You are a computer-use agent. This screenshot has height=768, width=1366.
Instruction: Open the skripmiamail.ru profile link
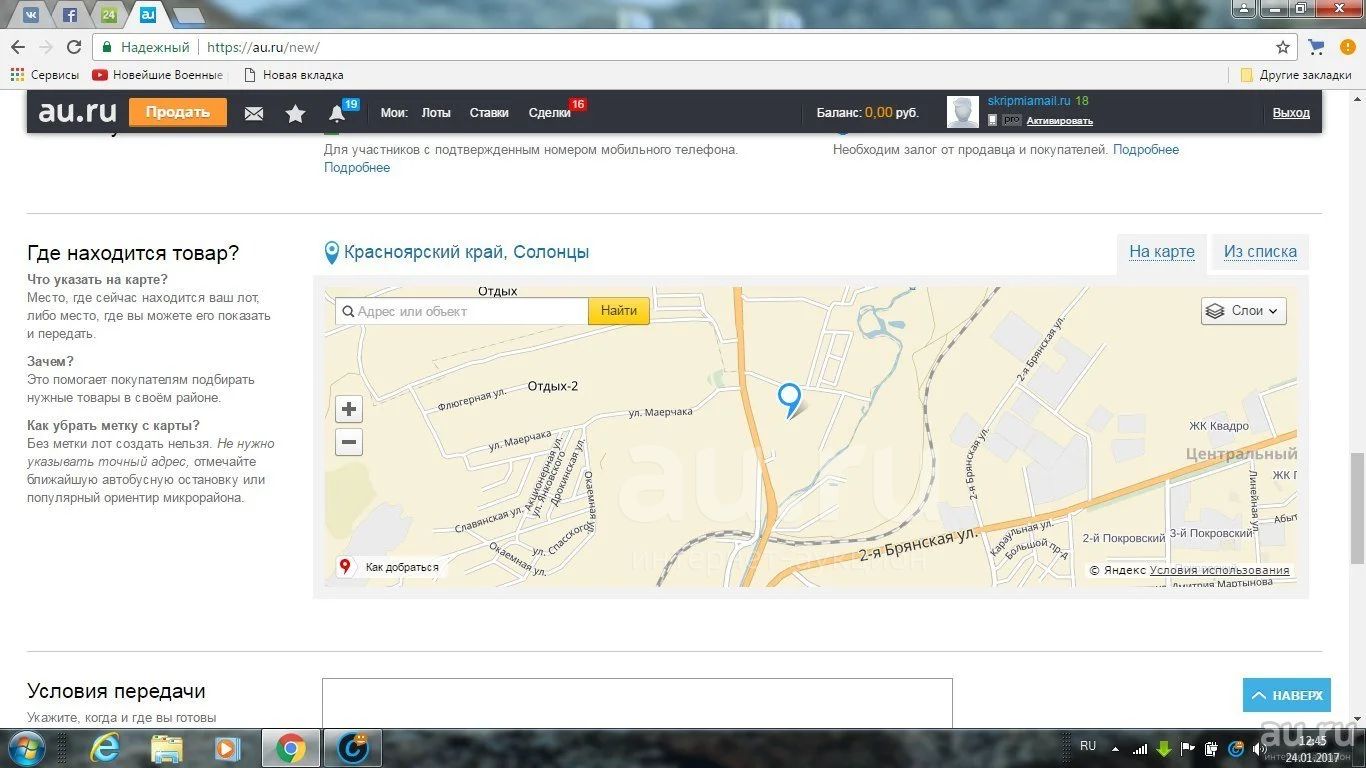[x=1029, y=101]
